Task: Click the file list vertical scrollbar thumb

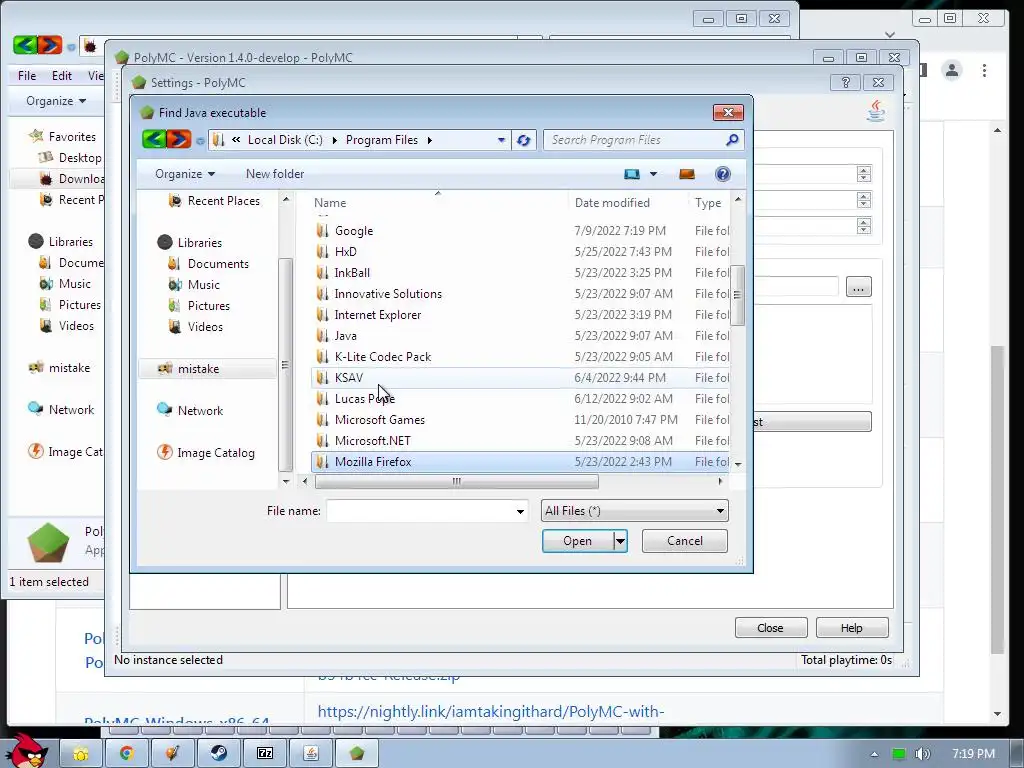Action: (x=738, y=295)
